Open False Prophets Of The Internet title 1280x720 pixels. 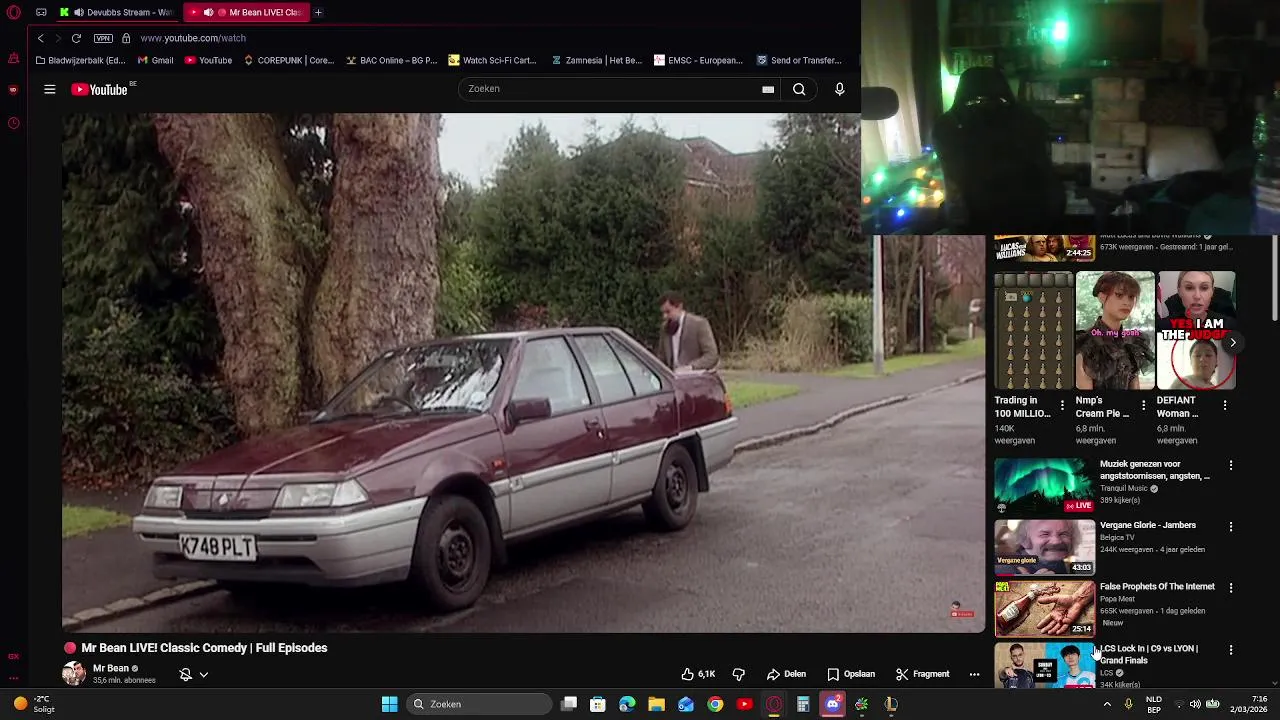(x=1157, y=587)
